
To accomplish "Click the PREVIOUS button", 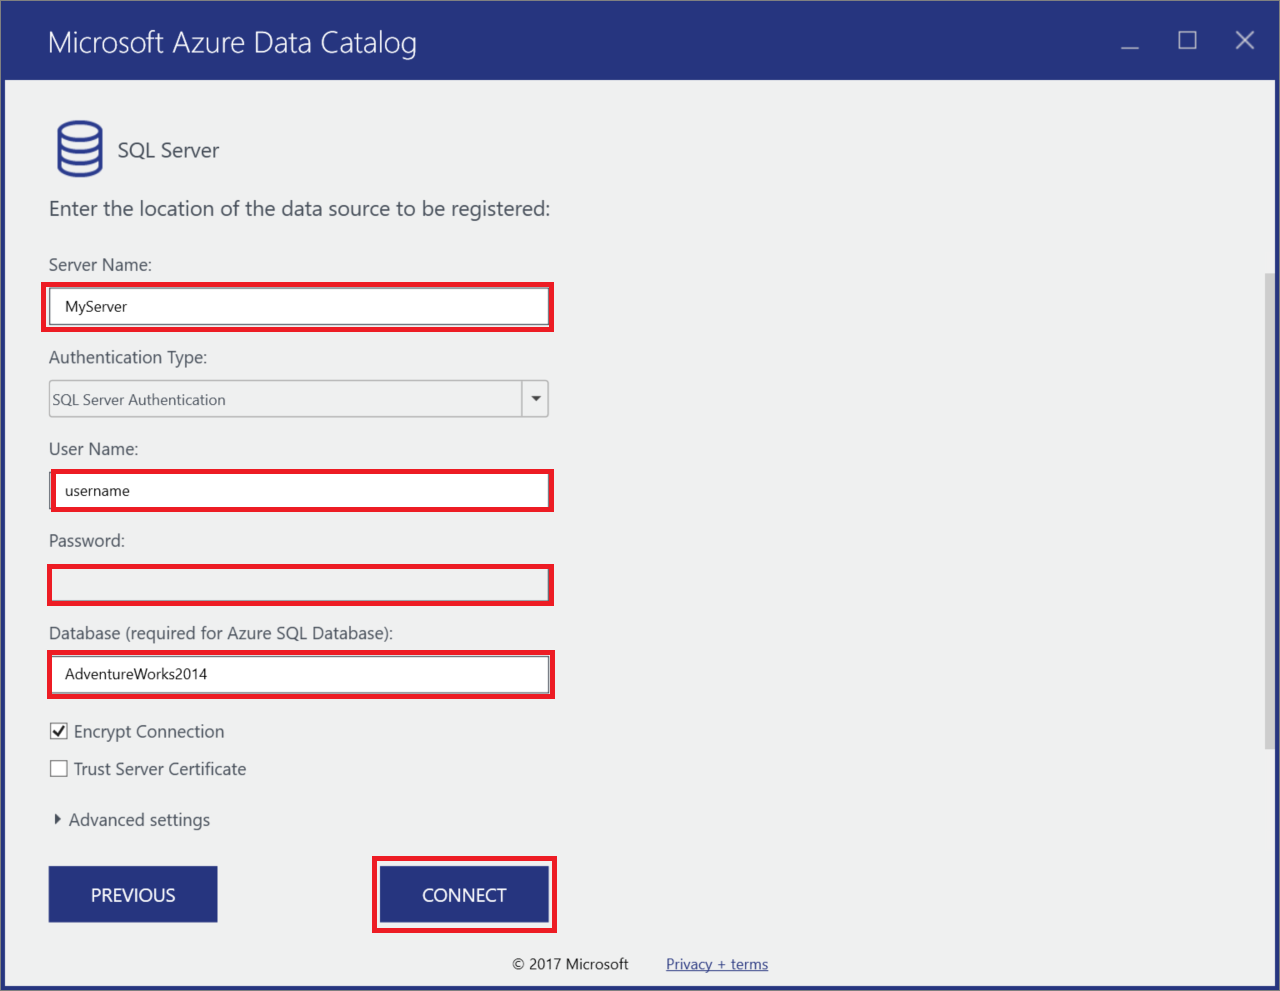I will (132, 893).
